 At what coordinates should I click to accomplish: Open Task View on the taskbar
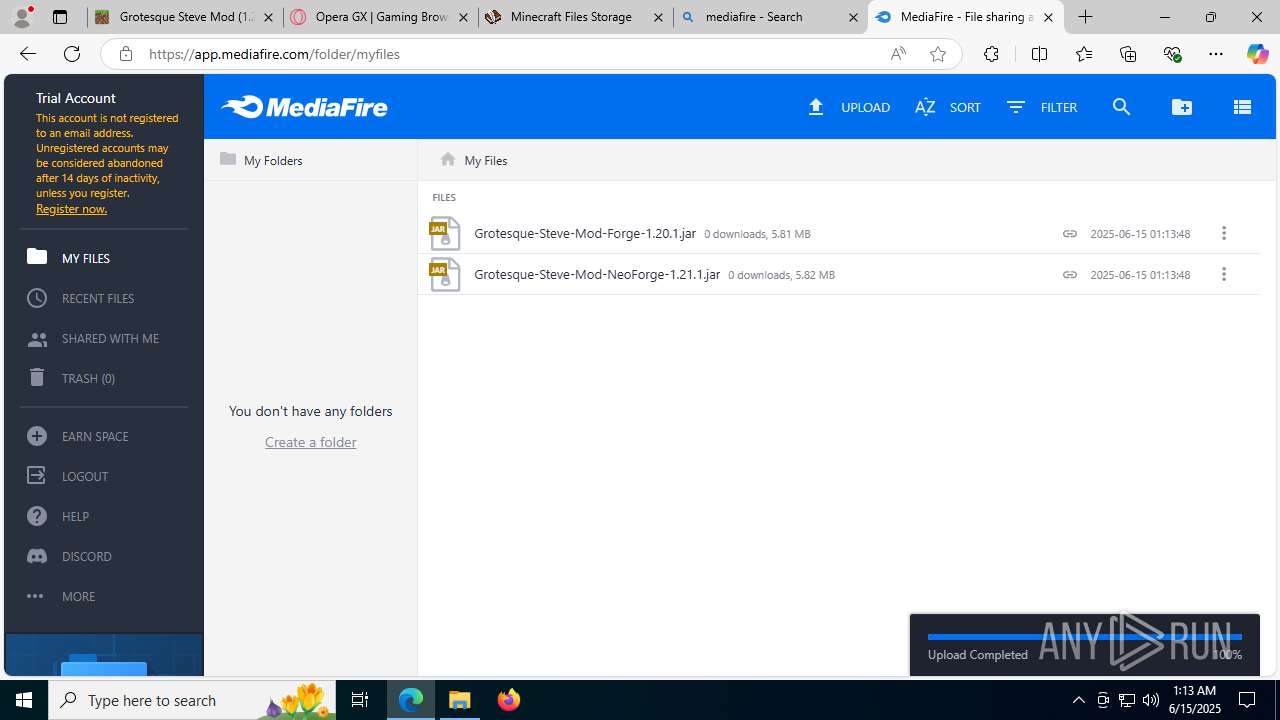pos(360,700)
